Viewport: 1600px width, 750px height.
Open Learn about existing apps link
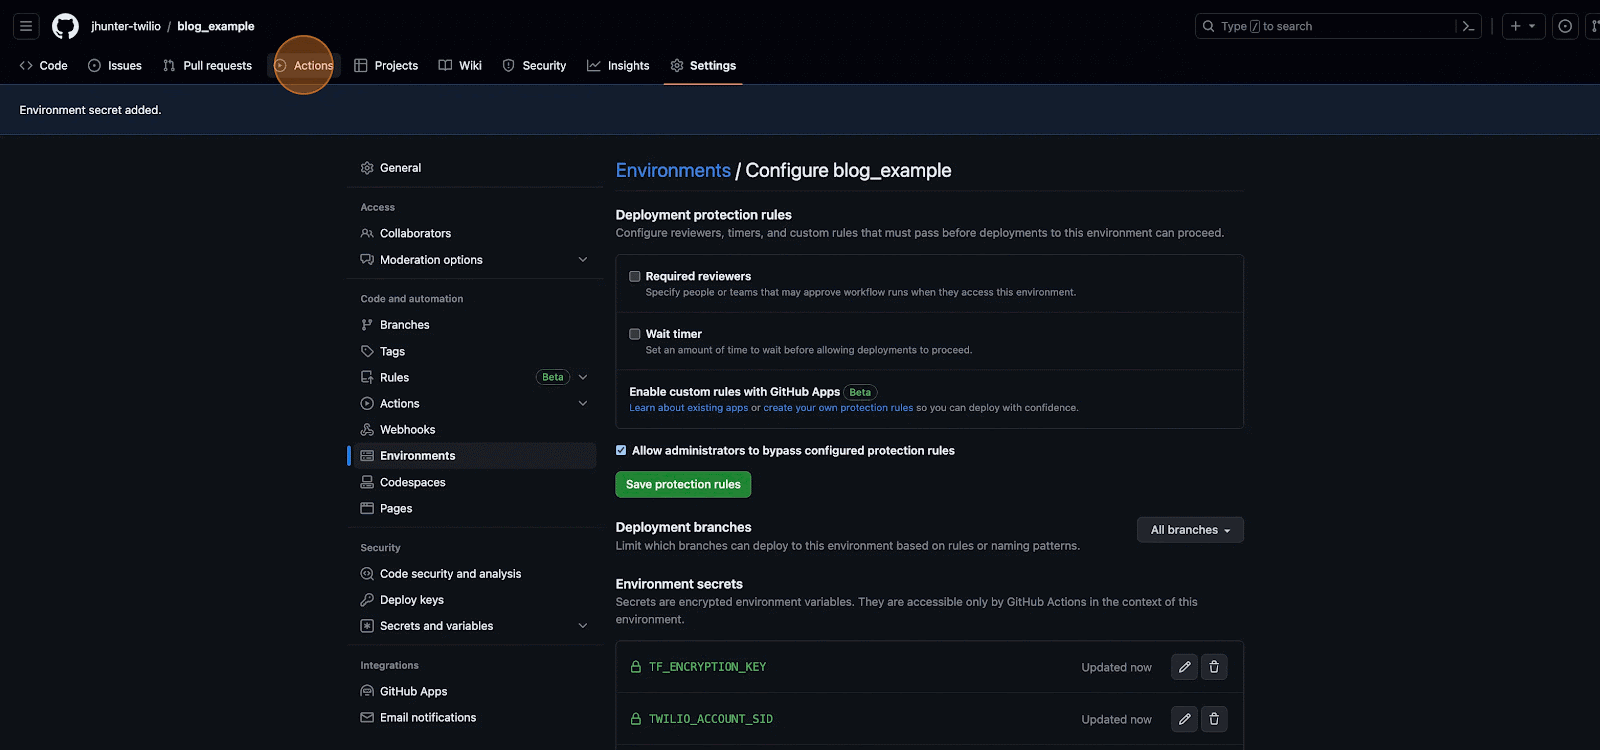click(x=688, y=408)
